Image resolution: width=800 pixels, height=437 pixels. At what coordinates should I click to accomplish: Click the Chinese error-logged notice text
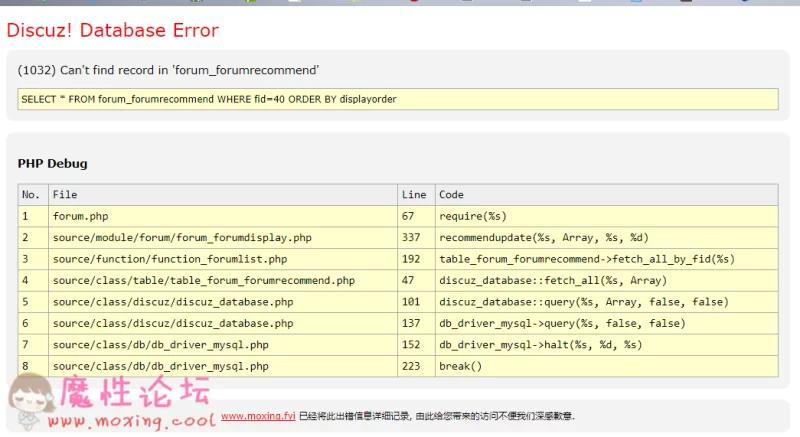tap(437, 416)
